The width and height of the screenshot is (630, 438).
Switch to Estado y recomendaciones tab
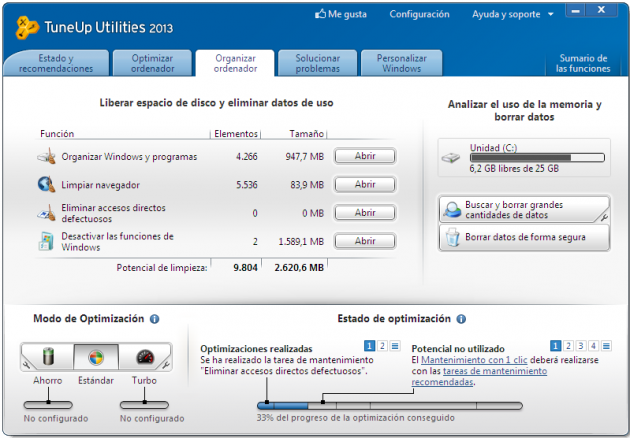click(56, 63)
